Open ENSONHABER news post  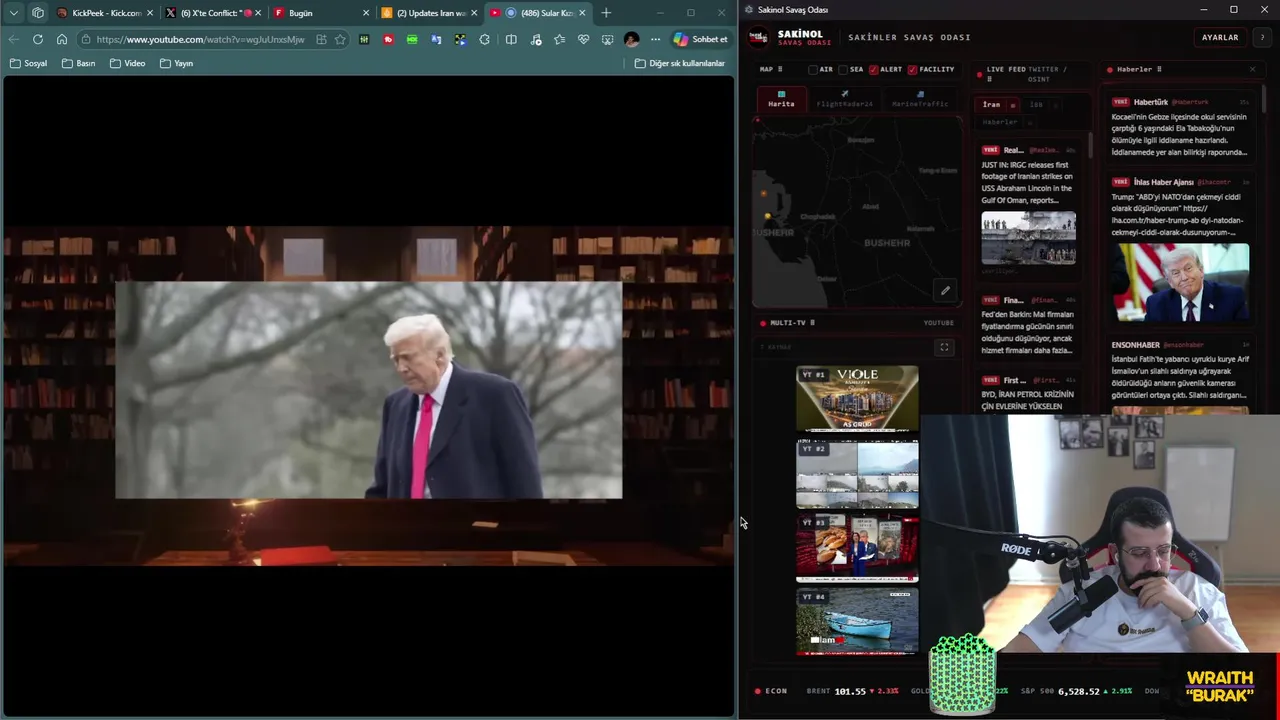tap(1180, 372)
